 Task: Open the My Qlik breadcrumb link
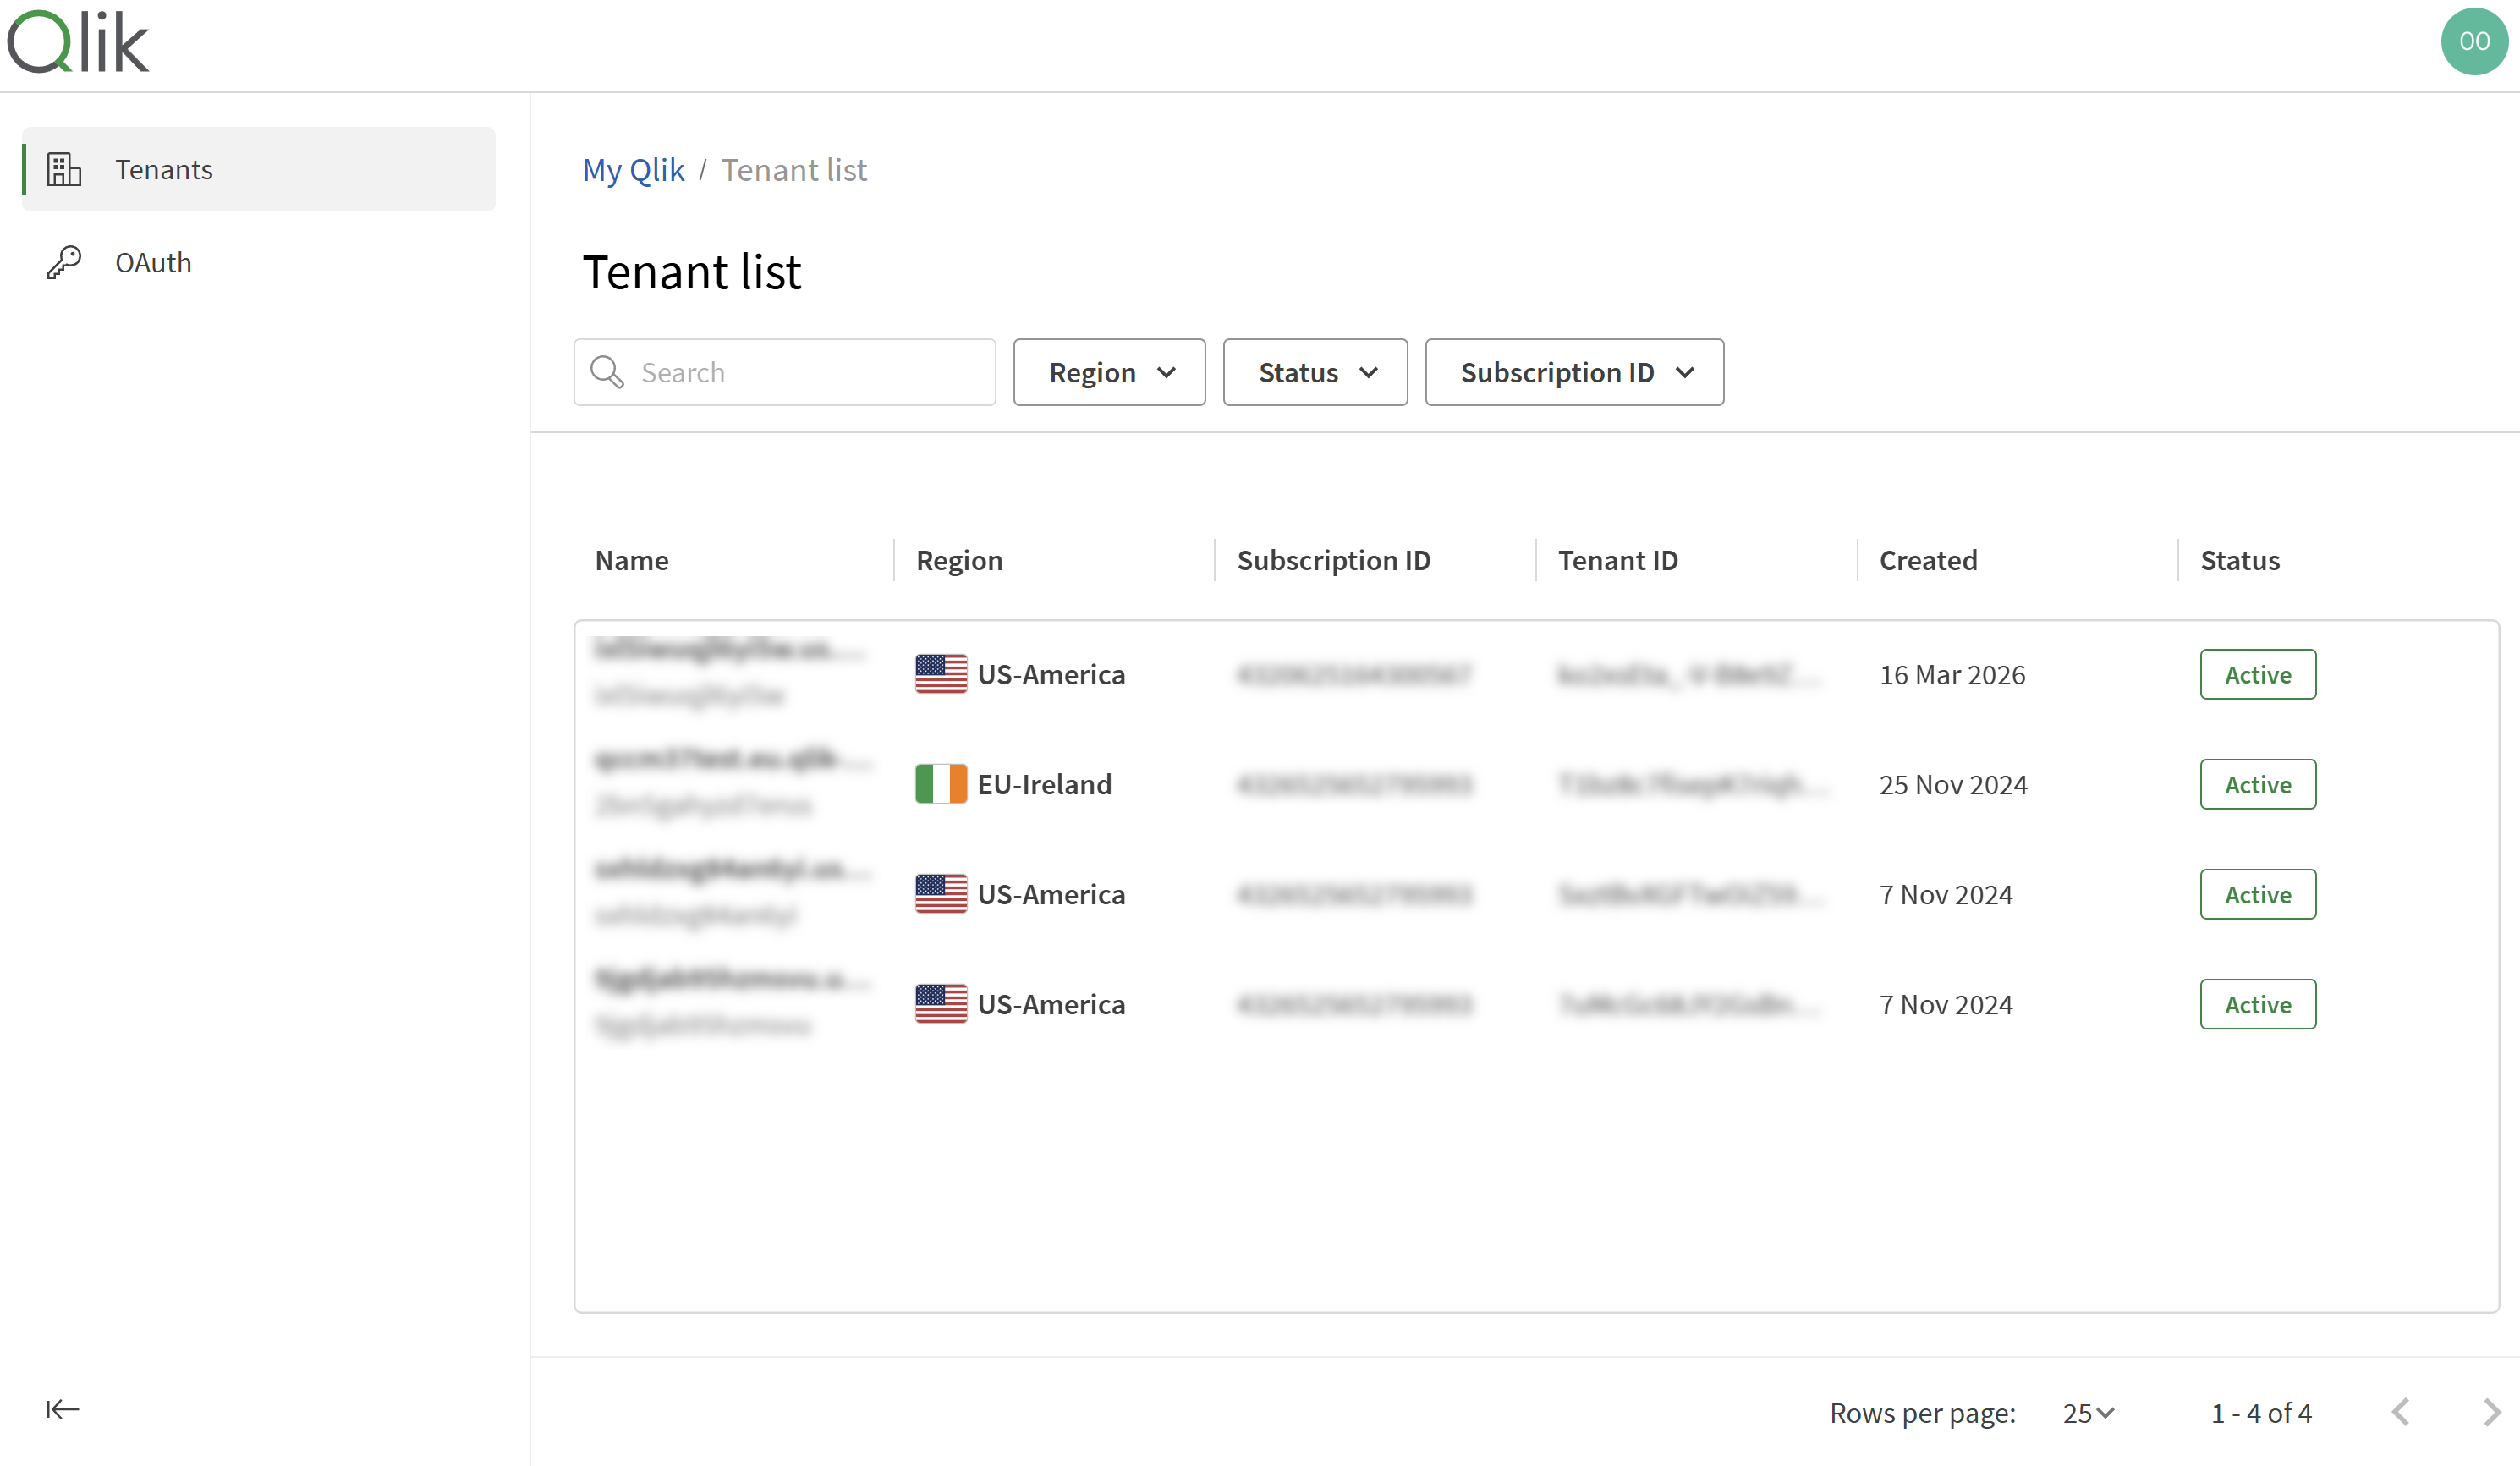(x=633, y=169)
